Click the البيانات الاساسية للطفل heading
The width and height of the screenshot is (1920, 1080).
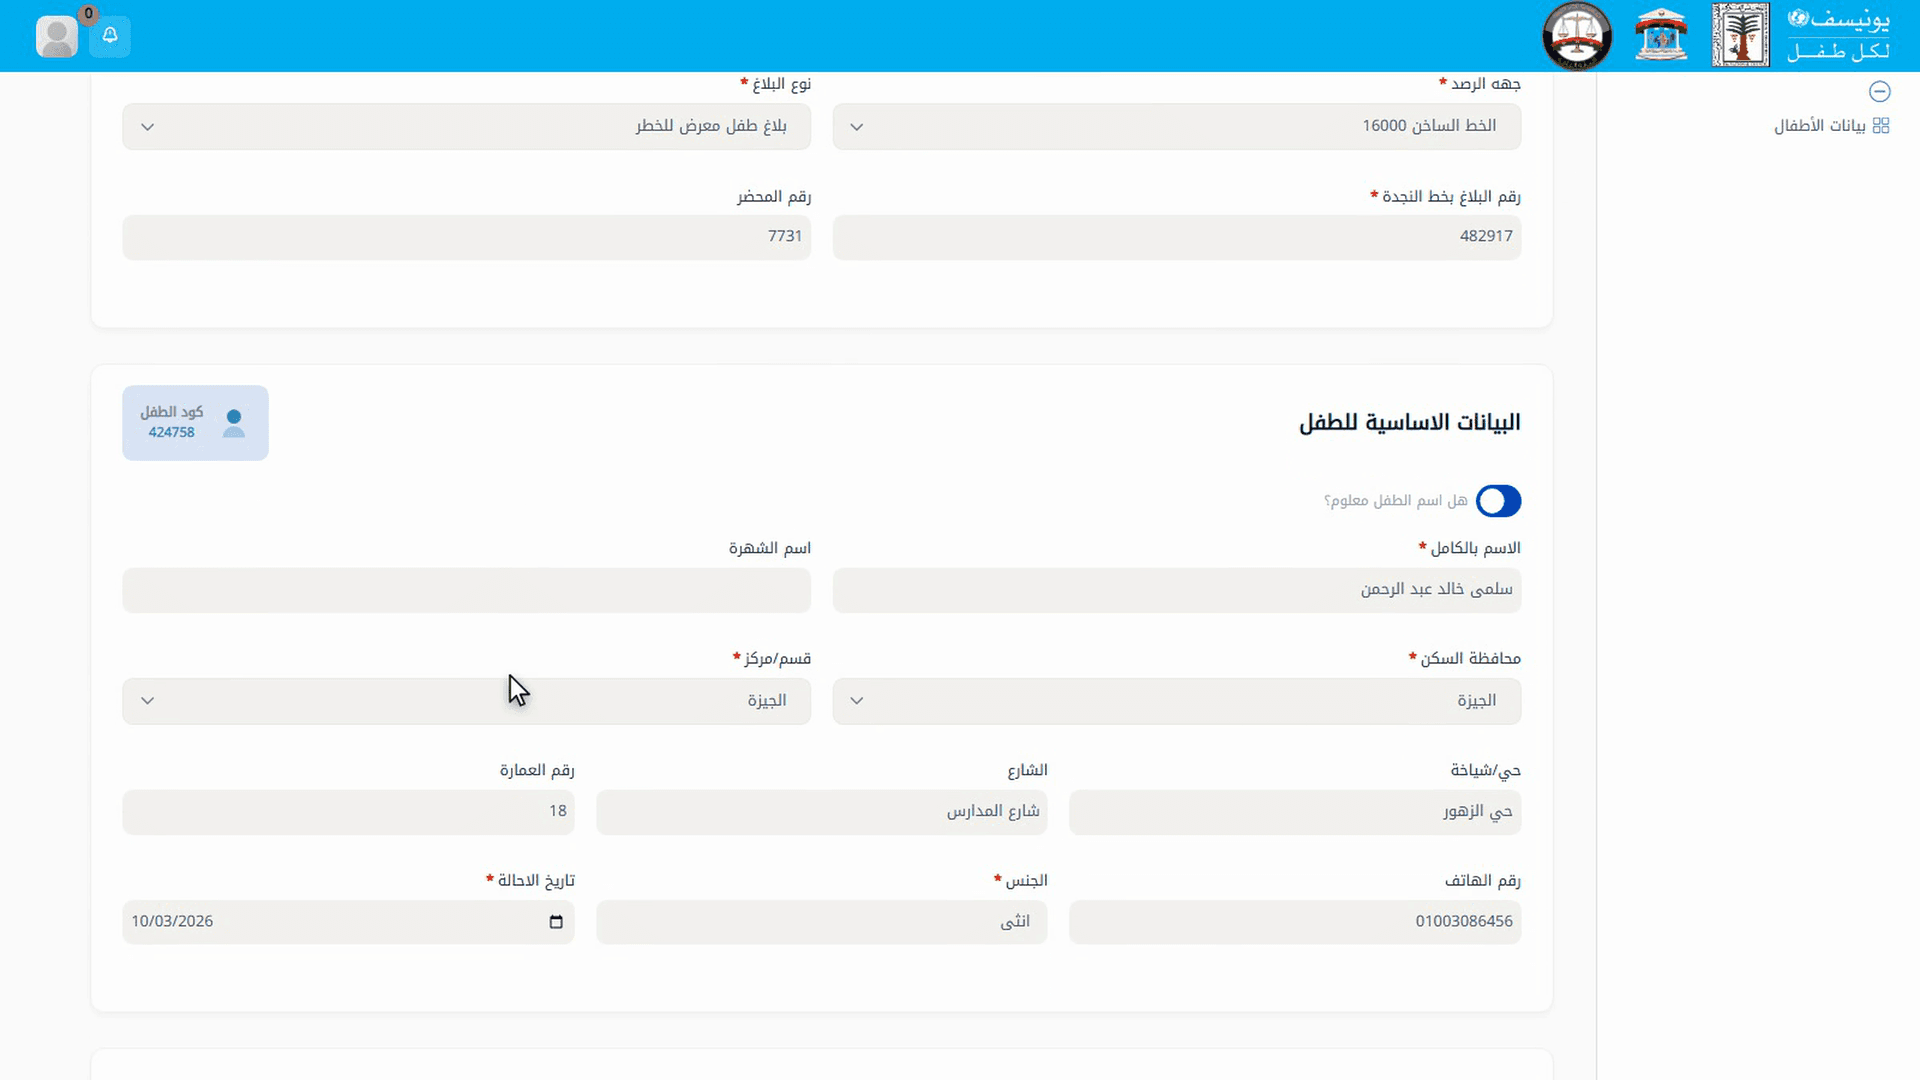[x=1410, y=423]
